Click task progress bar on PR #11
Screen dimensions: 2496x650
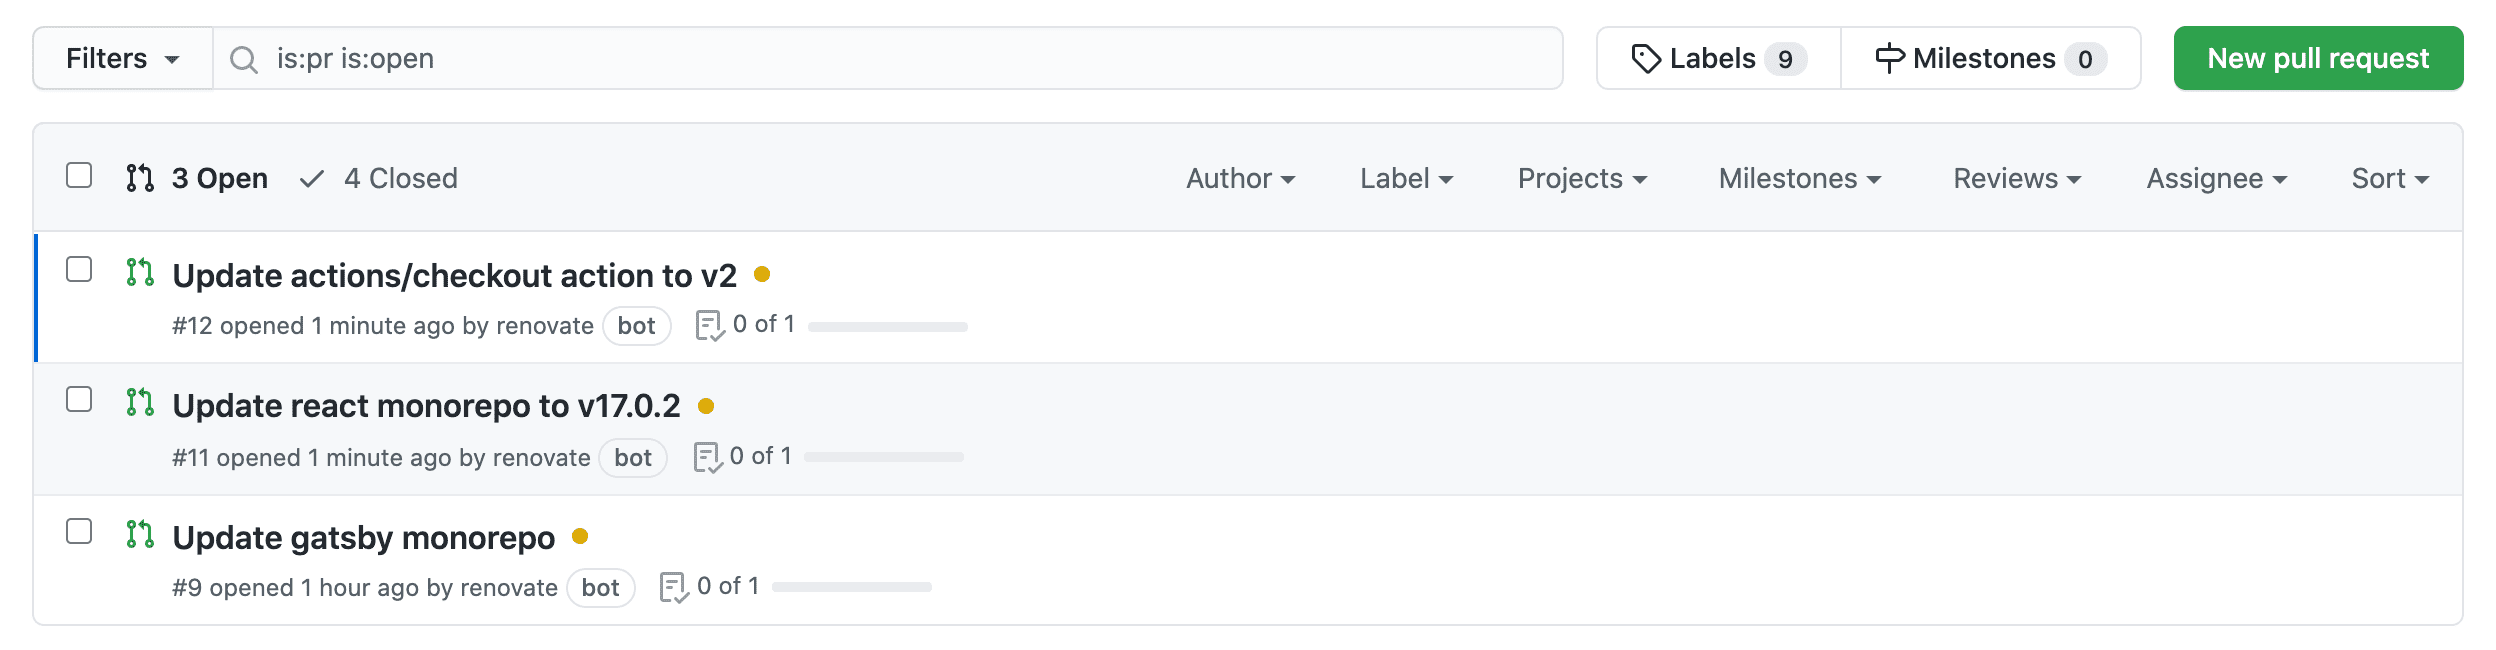884,457
